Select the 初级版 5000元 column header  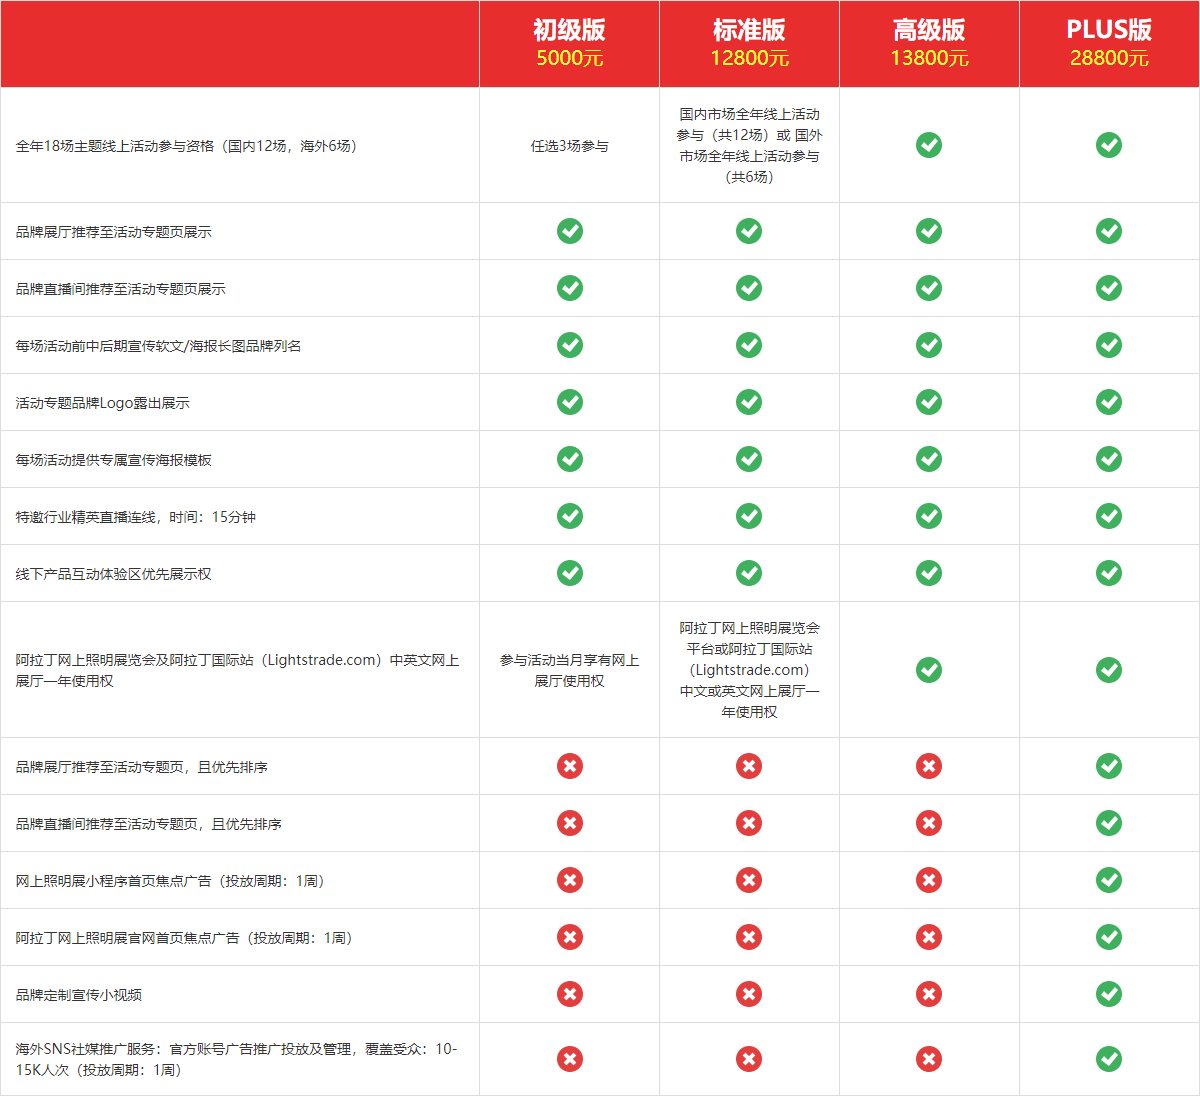point(569,44)
